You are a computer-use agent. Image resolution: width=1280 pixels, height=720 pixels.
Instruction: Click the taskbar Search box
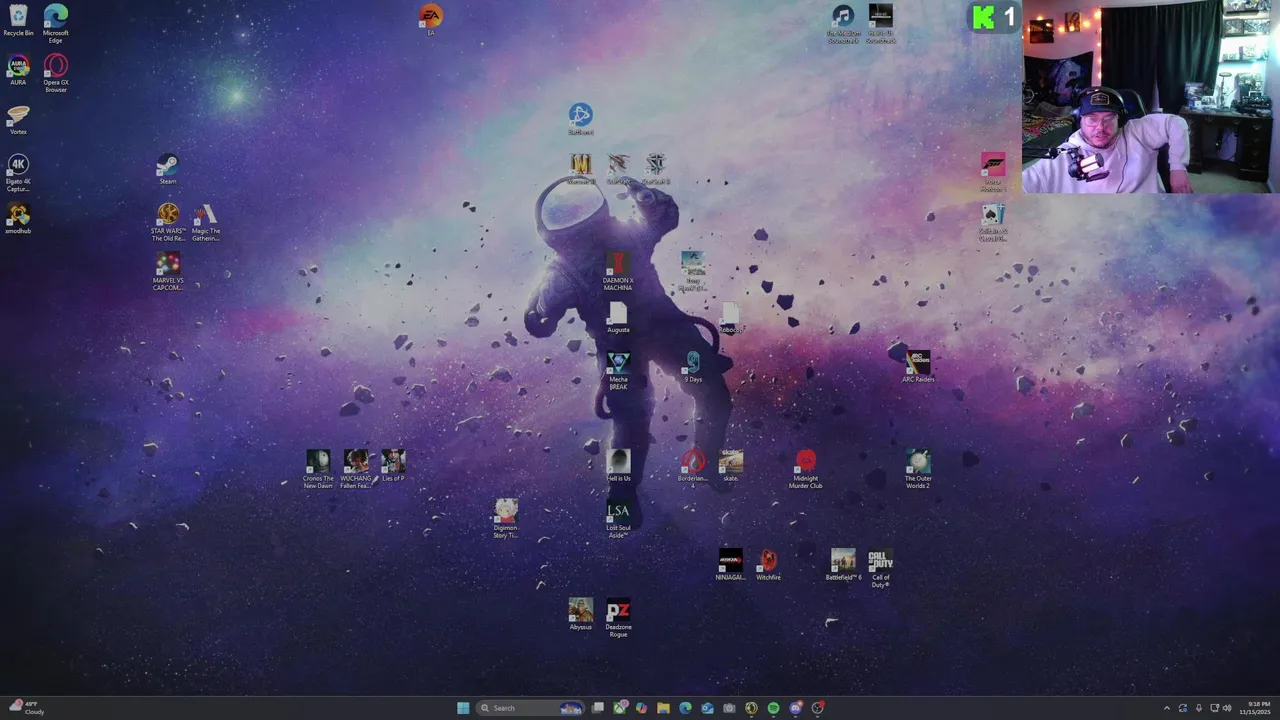click(x=530, y=708)
